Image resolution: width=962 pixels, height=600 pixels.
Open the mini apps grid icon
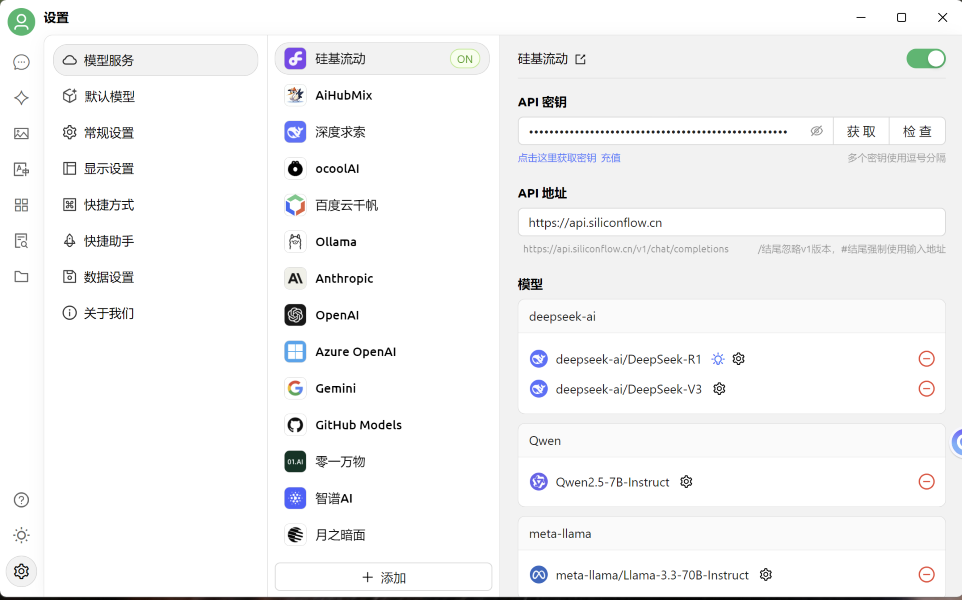click(21, 205)
